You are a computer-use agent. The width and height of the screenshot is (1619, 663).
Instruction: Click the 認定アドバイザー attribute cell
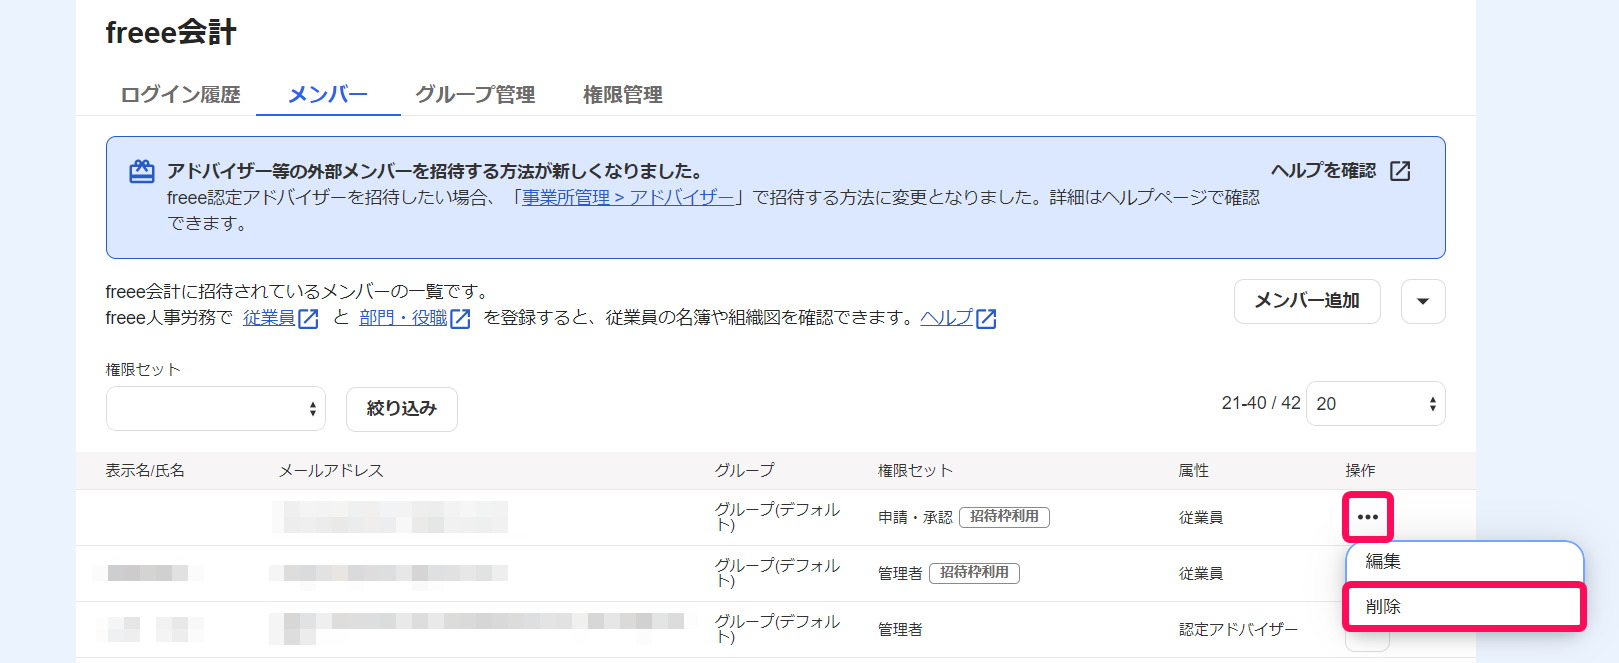coord(1238,630)
